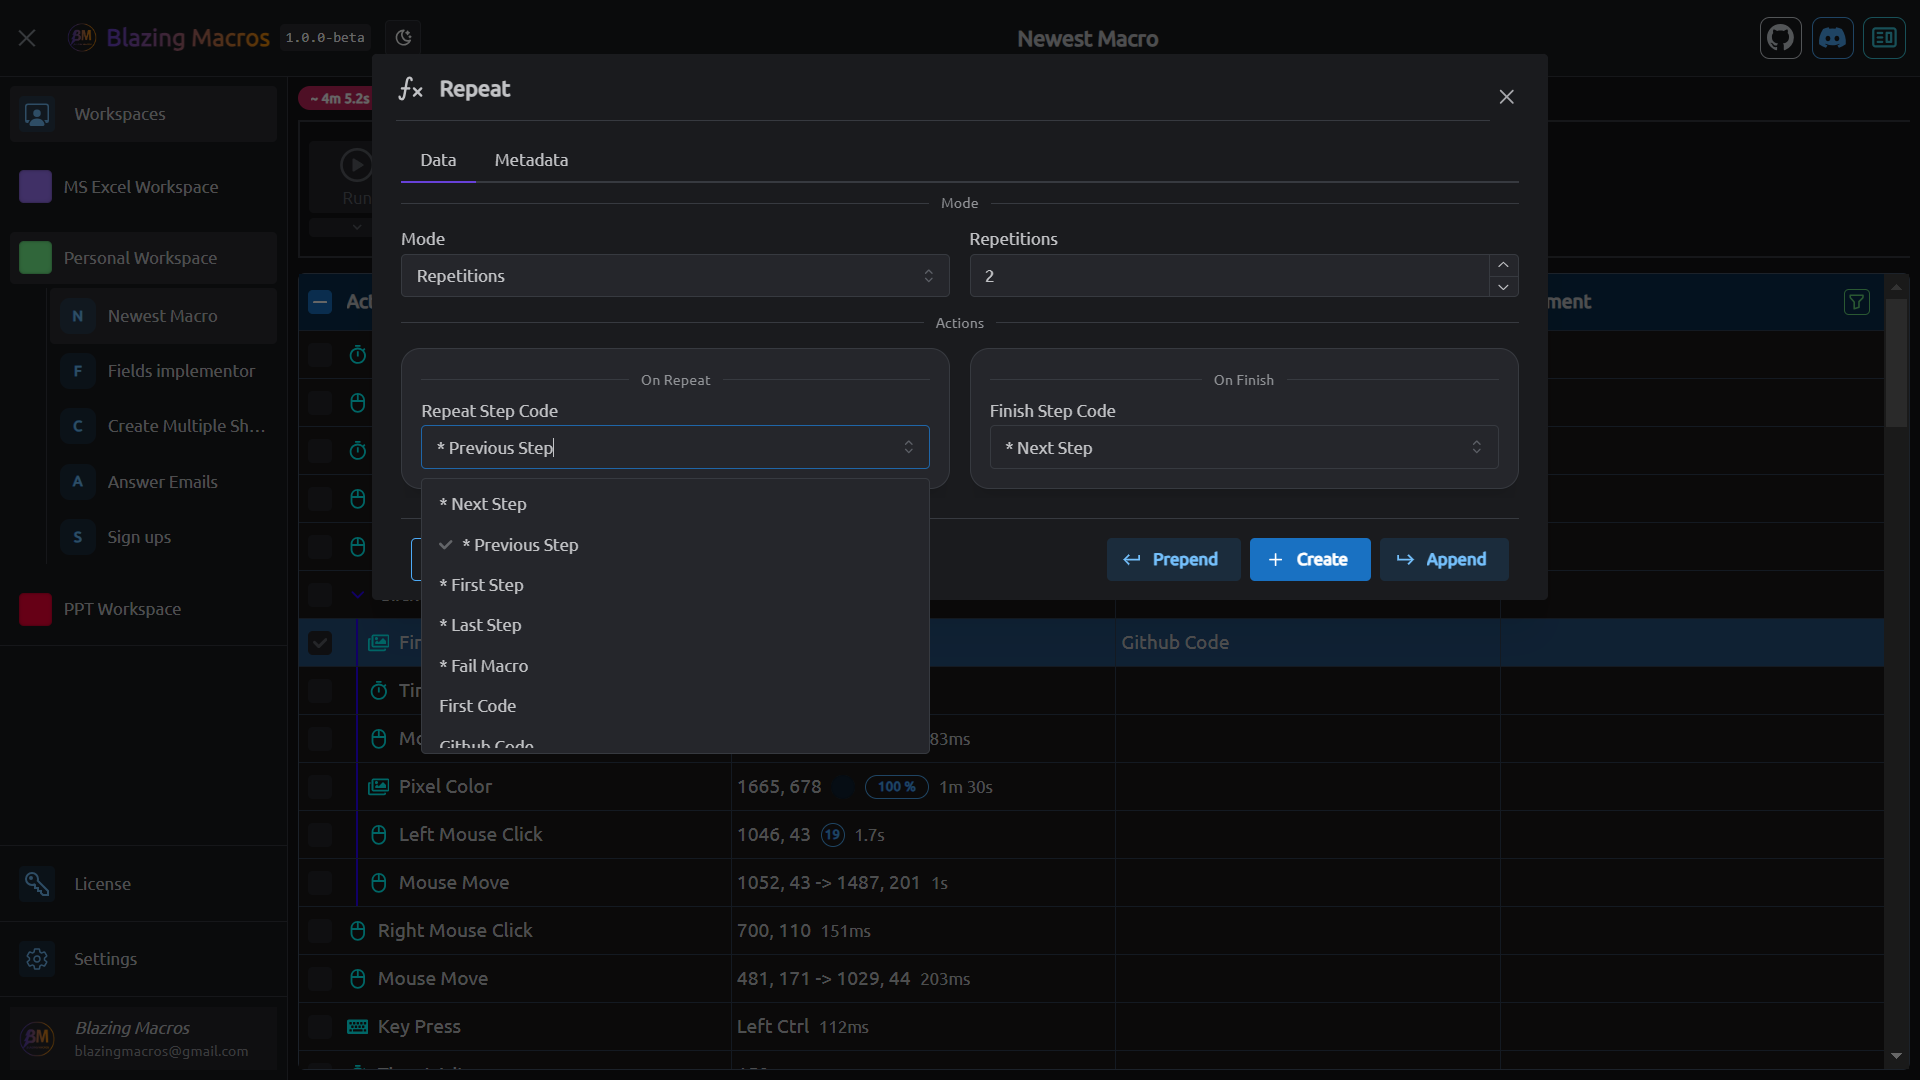The image size is (1920, 1080).
Task: Choose First Code option
Action: pos(675,706)
